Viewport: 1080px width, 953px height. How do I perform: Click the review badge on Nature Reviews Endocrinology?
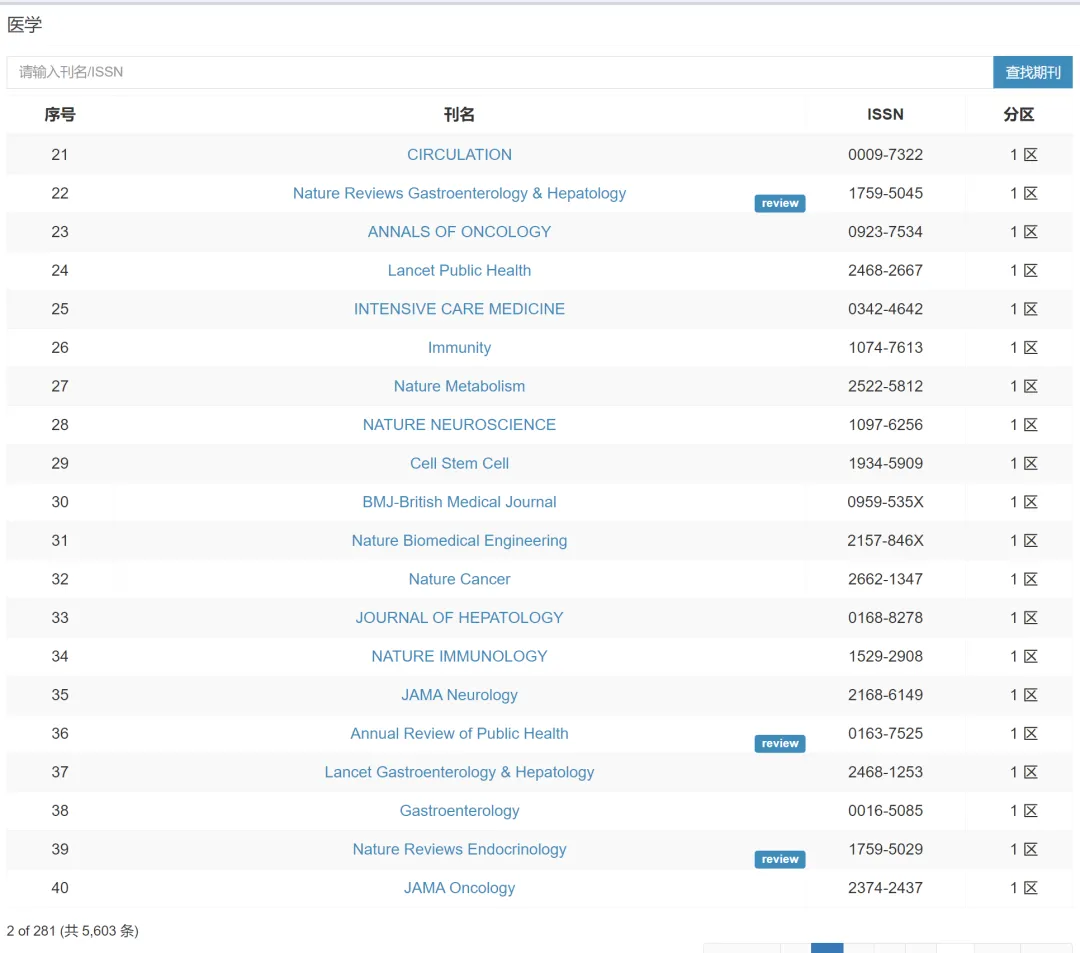779,859
